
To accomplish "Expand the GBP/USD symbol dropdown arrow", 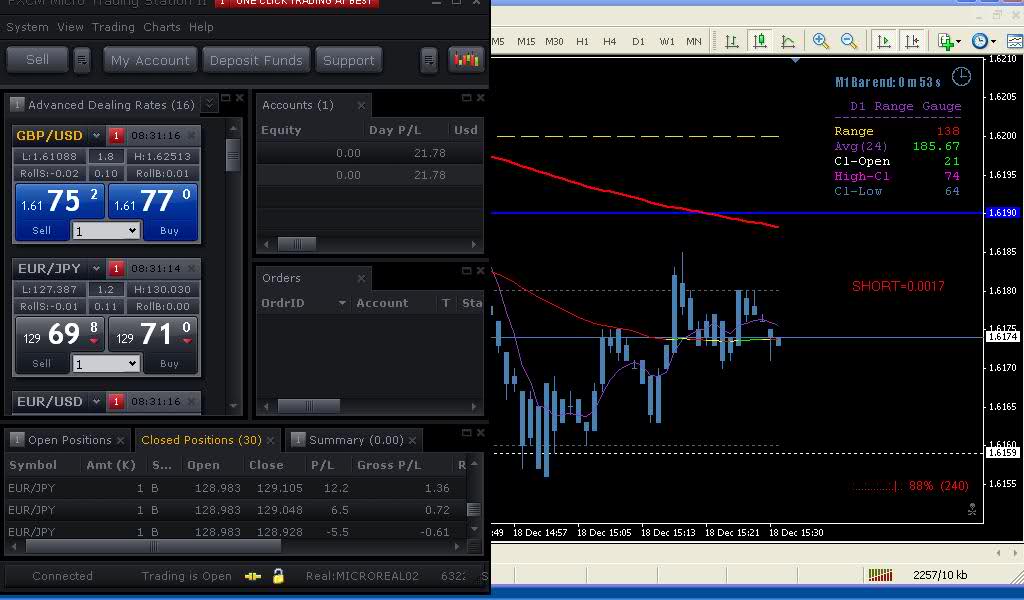I will click(97, 136).
